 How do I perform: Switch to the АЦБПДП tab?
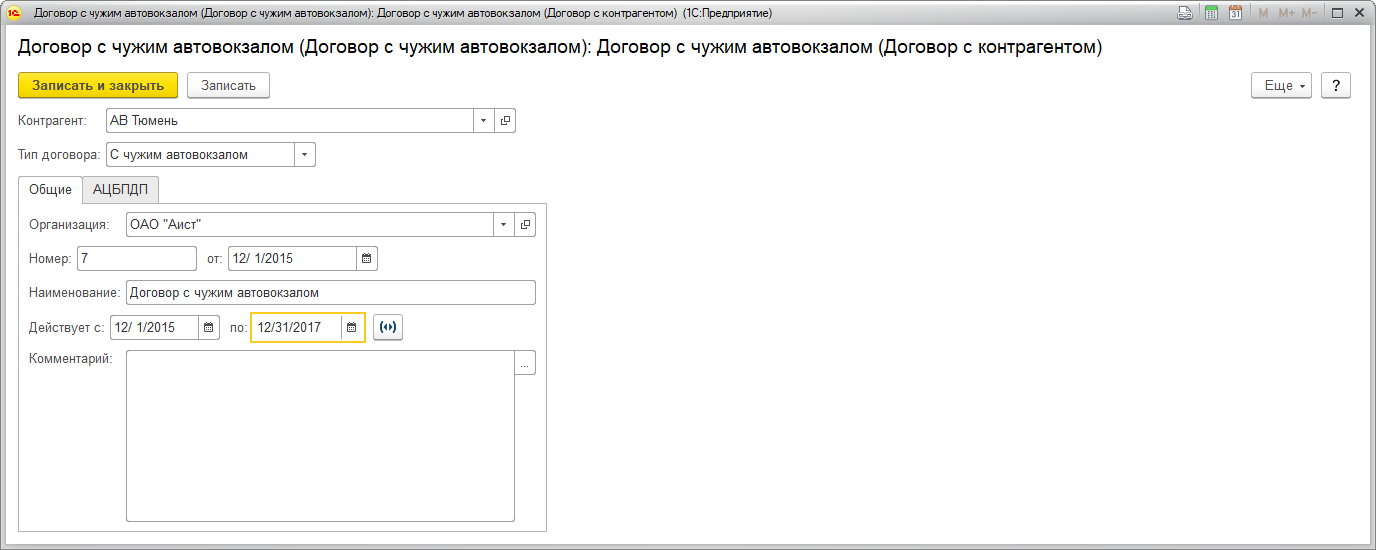point(120,189)
